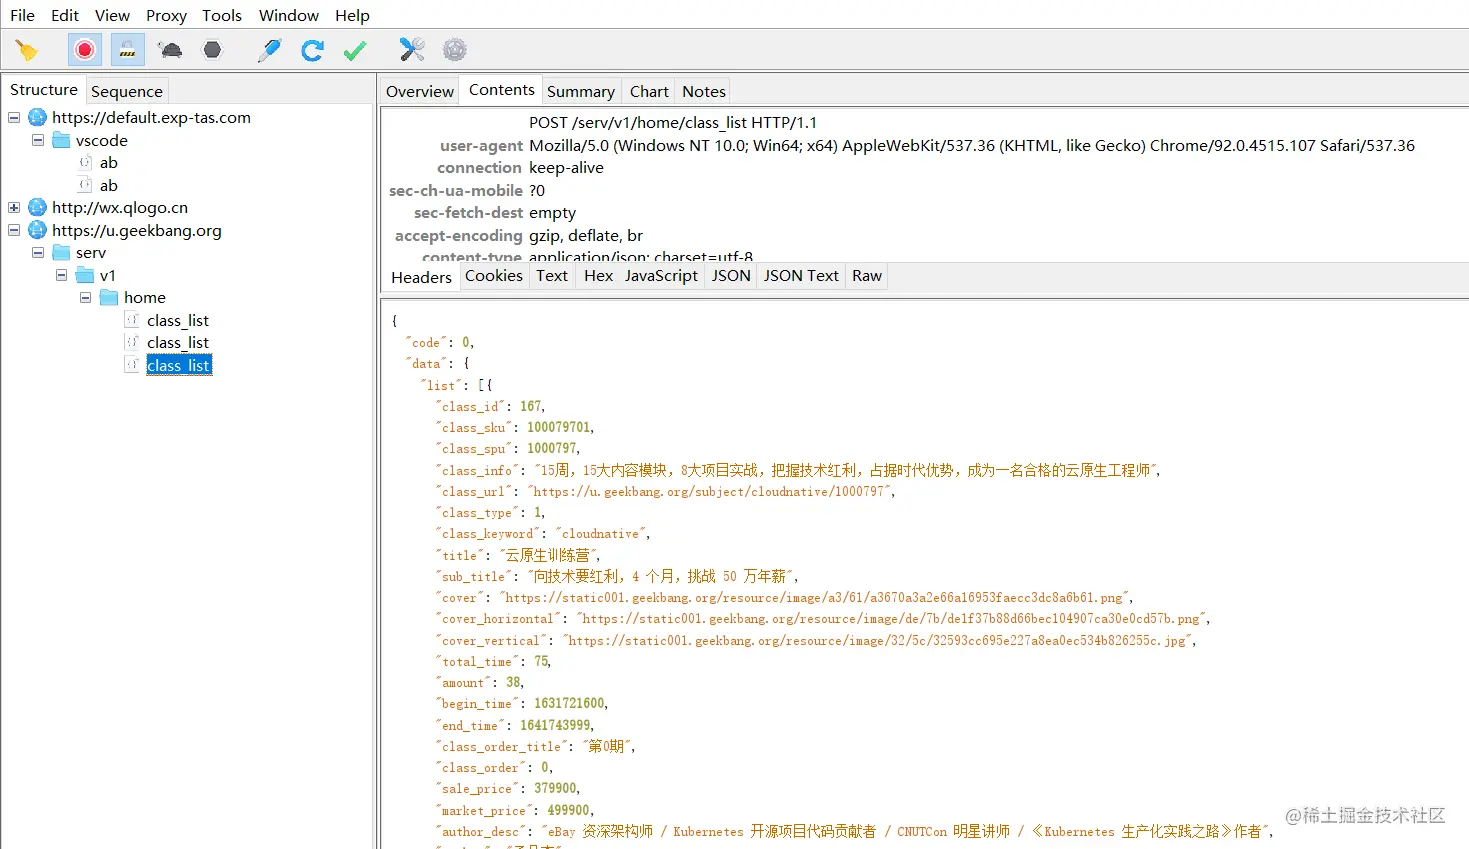Toggle breakpoints with the hexagon icon
Screen dimensions: 1469x849
(x=212, y=50)
